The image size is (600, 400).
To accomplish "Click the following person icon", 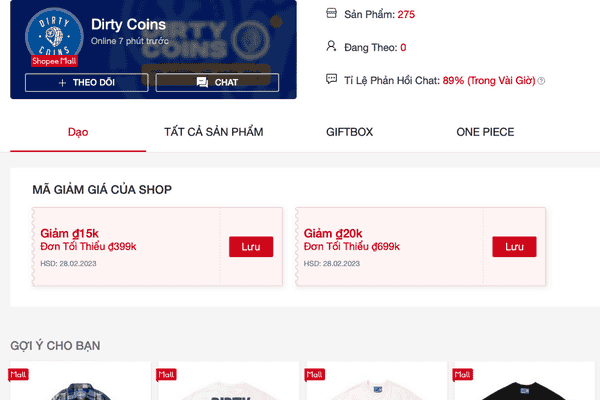I will (332, 46).
